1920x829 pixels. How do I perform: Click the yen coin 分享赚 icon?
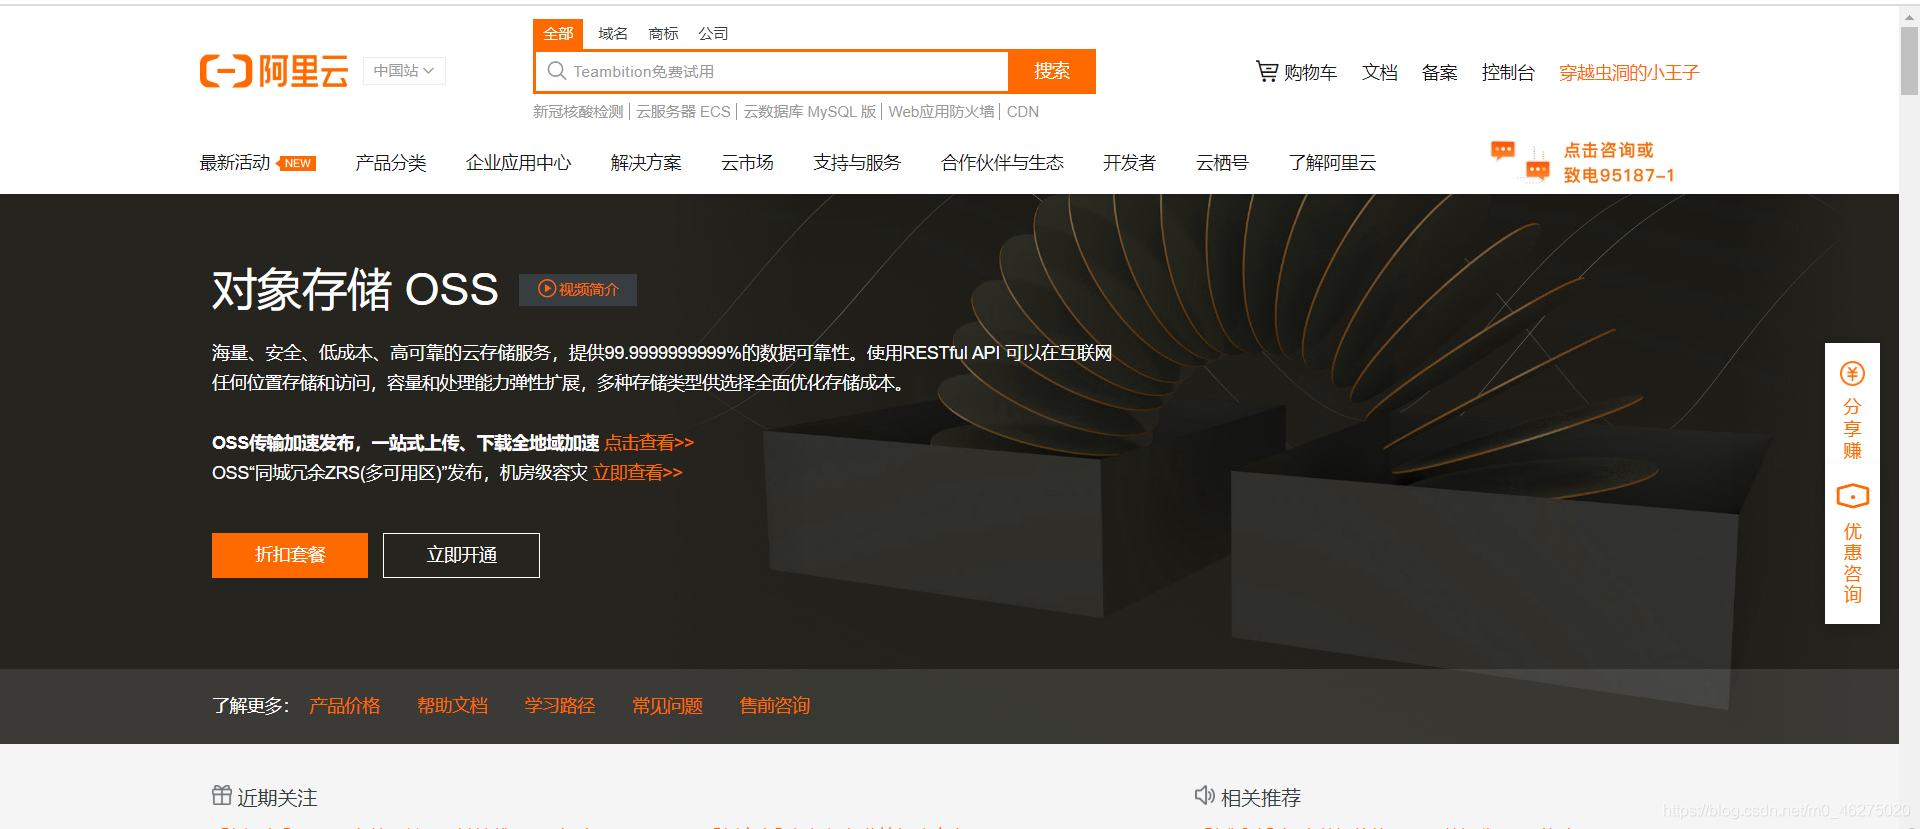pos(1852,374)
